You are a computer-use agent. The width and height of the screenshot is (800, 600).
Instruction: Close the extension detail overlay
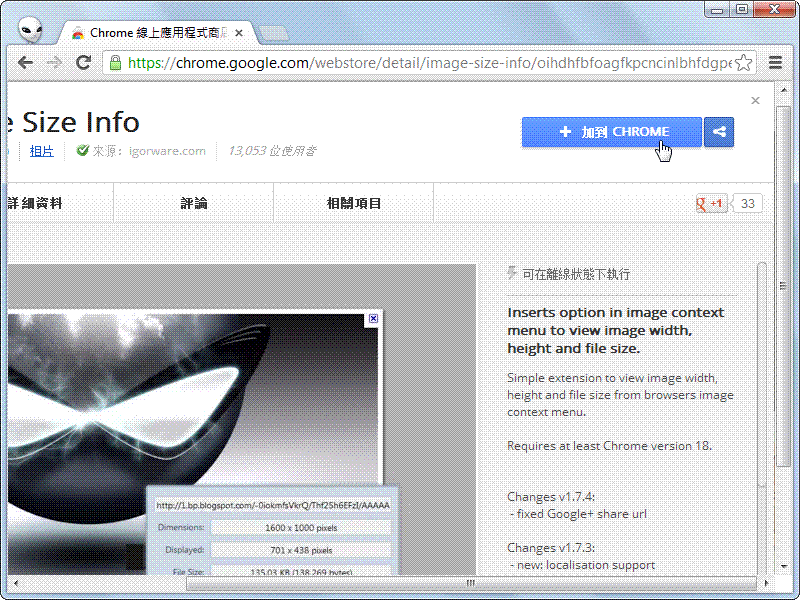756,101
